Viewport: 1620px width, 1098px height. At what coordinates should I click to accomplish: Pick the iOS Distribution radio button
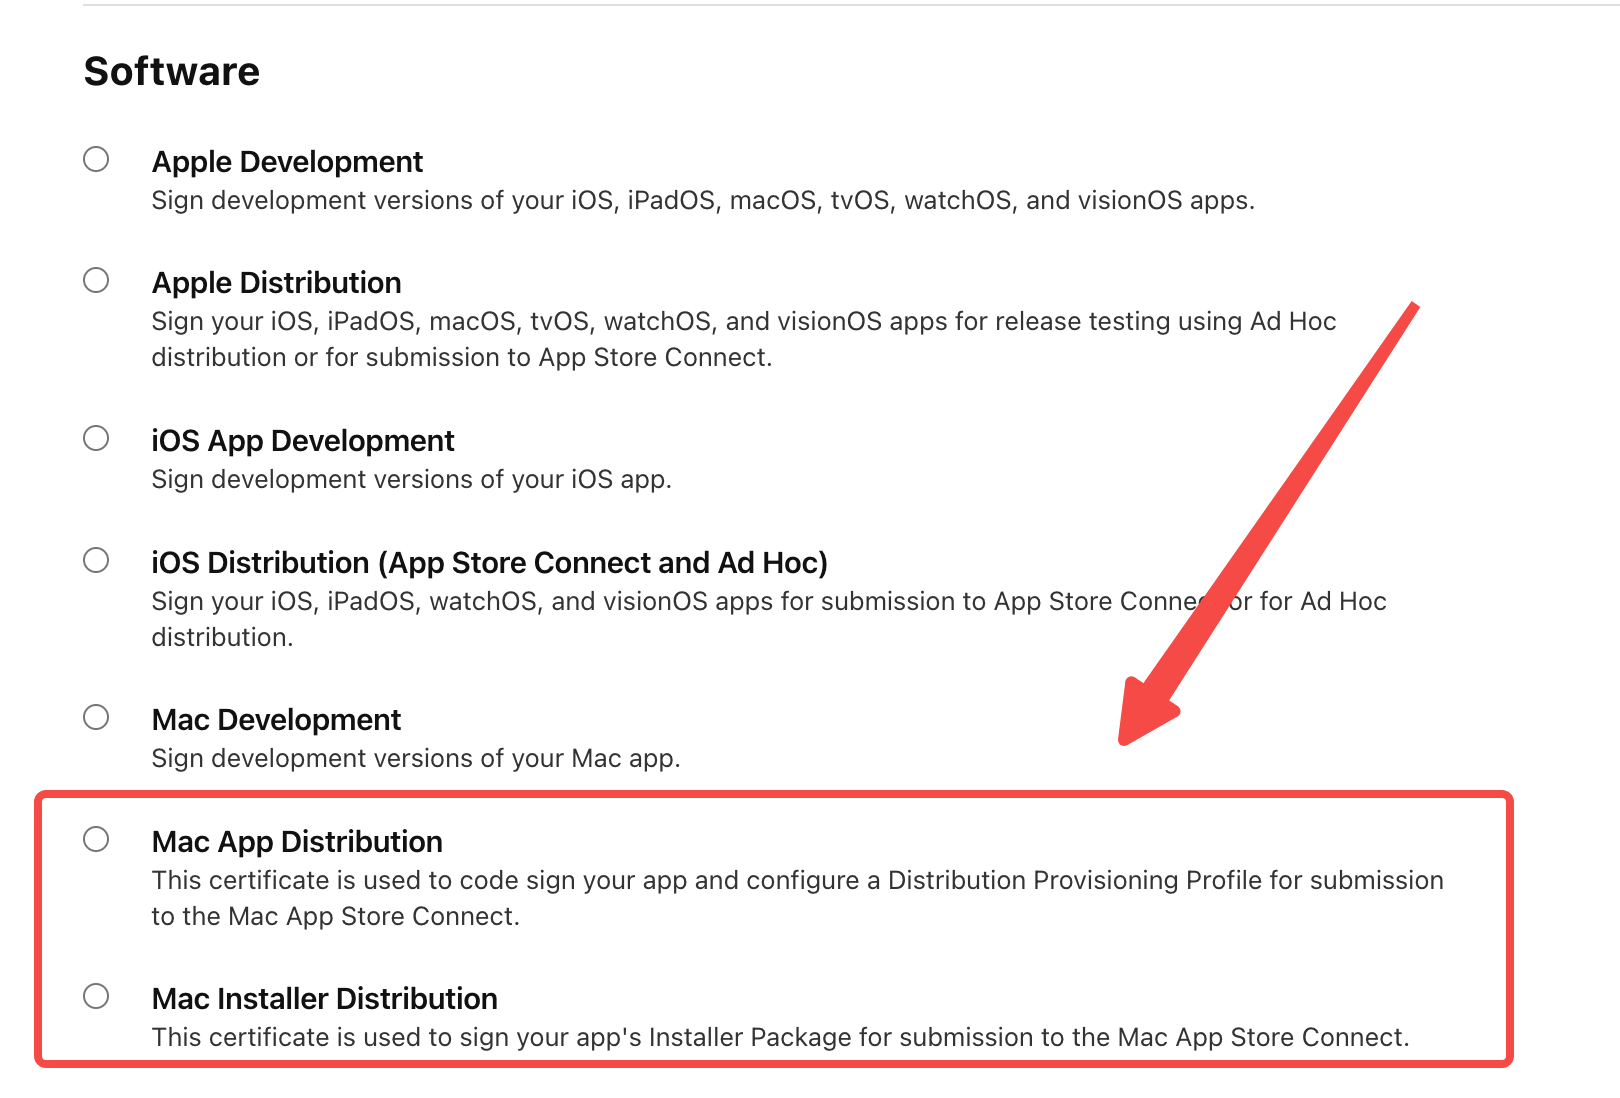tap(96, 560)
